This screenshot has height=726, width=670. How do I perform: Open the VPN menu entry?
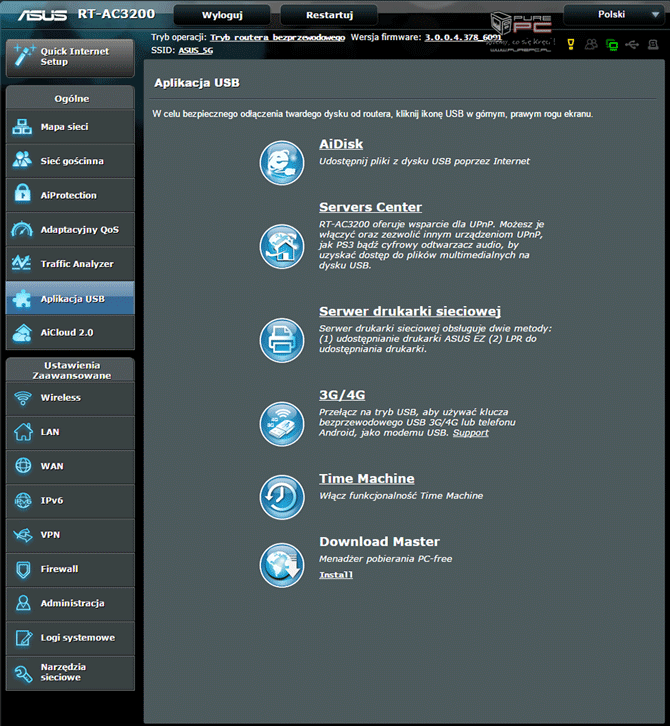pyautogui.click(x=70, y=535)
